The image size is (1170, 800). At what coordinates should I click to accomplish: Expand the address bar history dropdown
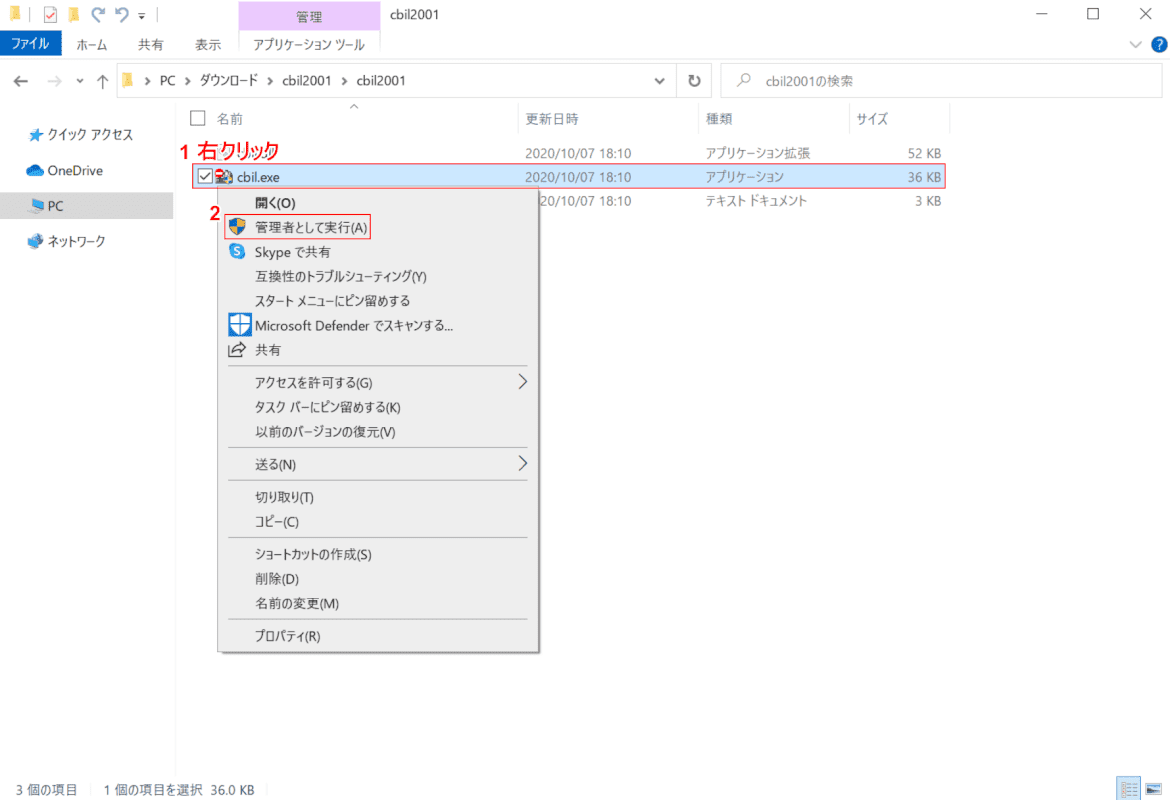click(660, 81)
